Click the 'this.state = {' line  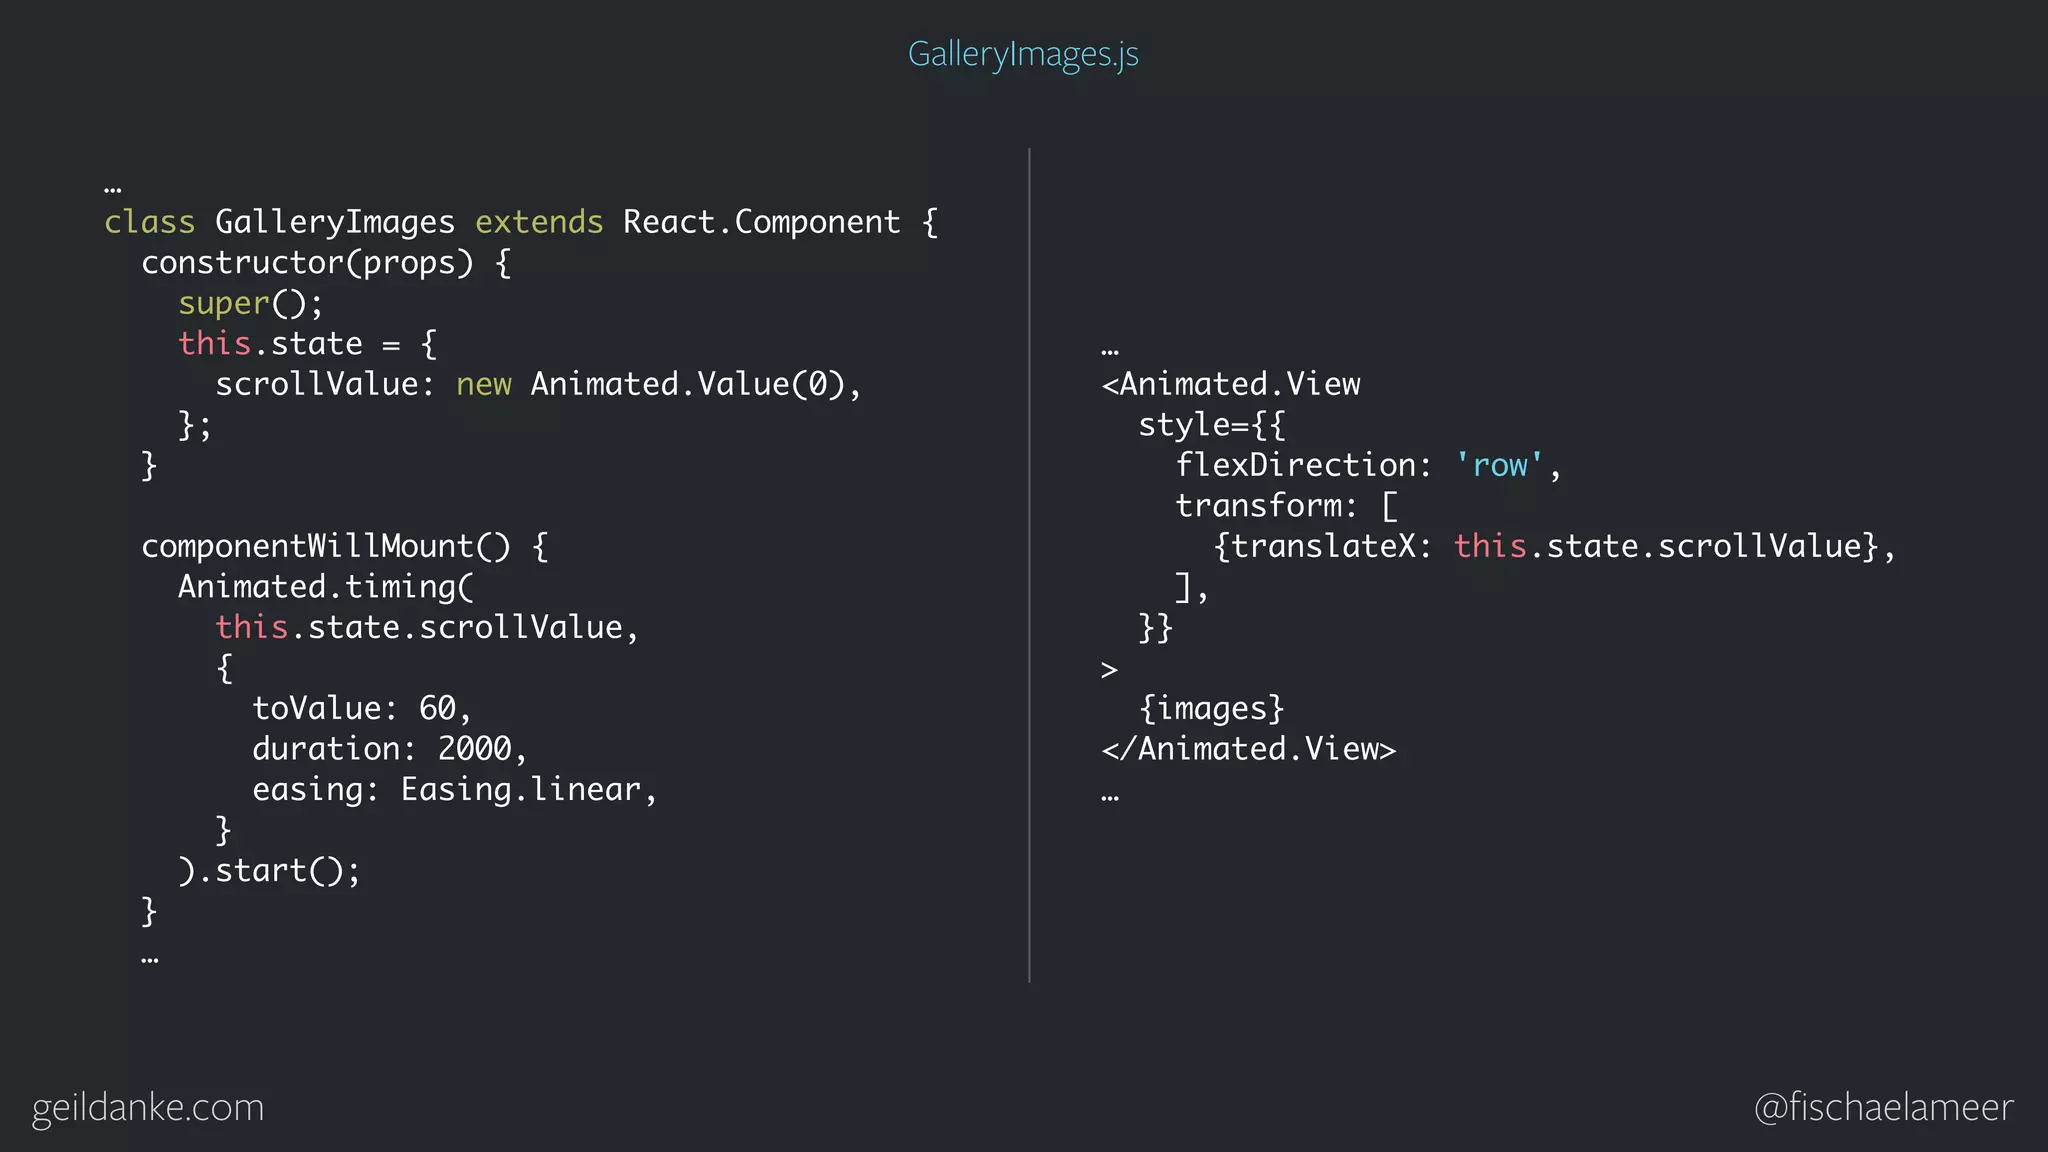308,344
